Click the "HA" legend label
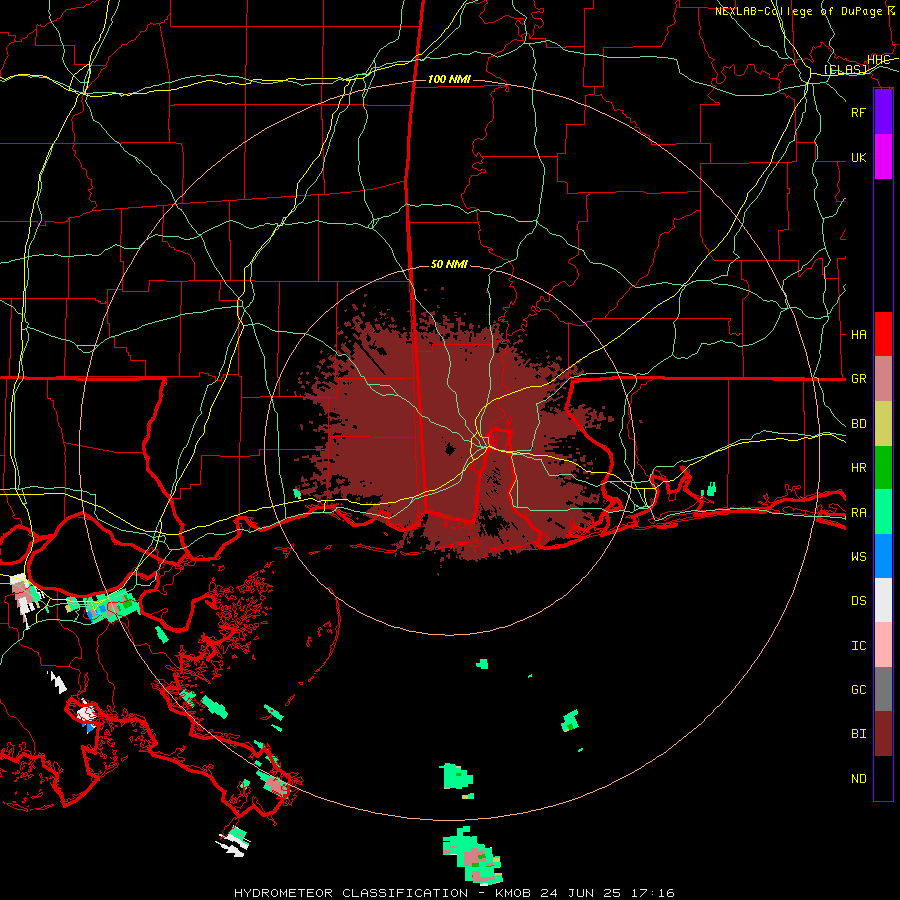This screenshot has width=900, height=900. 858,335
